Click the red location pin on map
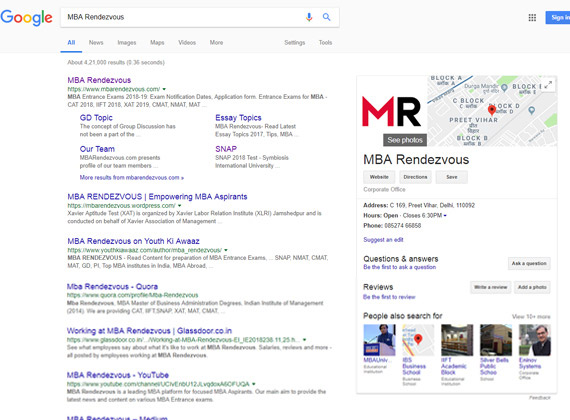The width and height of the screenshot is (570, 420). click(491, 109)
